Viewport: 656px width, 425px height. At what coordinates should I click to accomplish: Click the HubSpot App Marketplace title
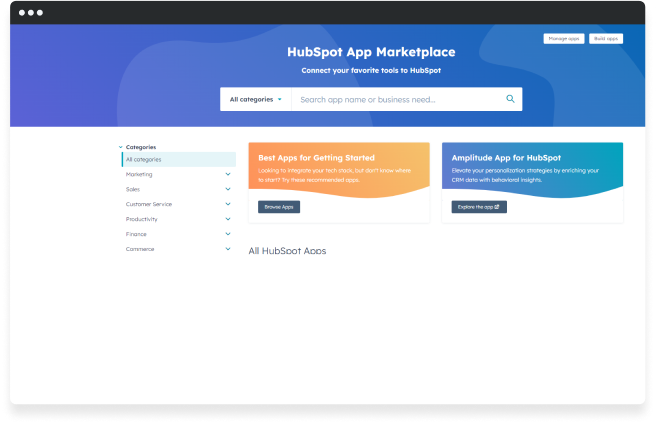pyautogui.click(x=371, y=52)
